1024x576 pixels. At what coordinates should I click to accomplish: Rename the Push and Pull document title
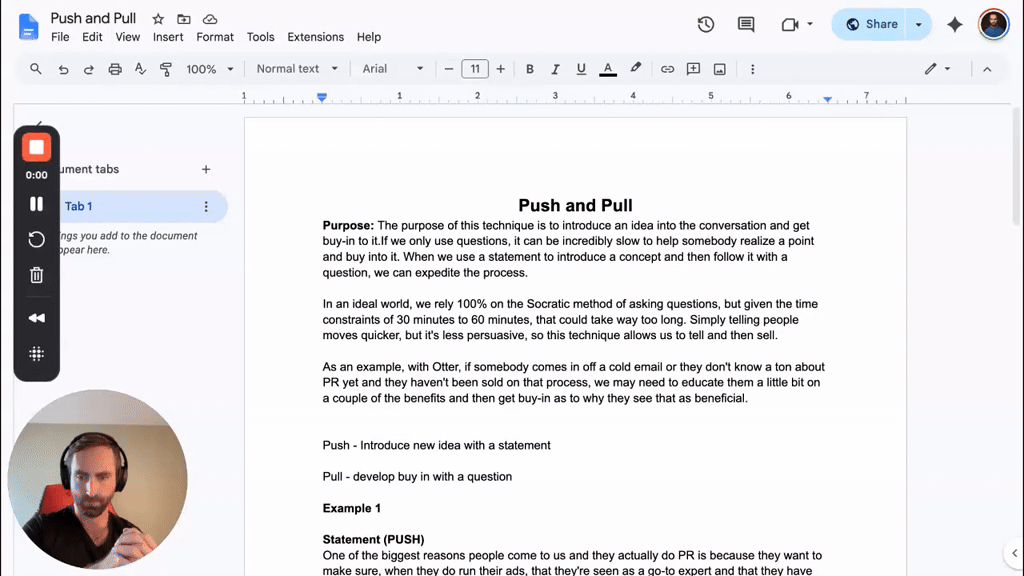tap(93, 18)
